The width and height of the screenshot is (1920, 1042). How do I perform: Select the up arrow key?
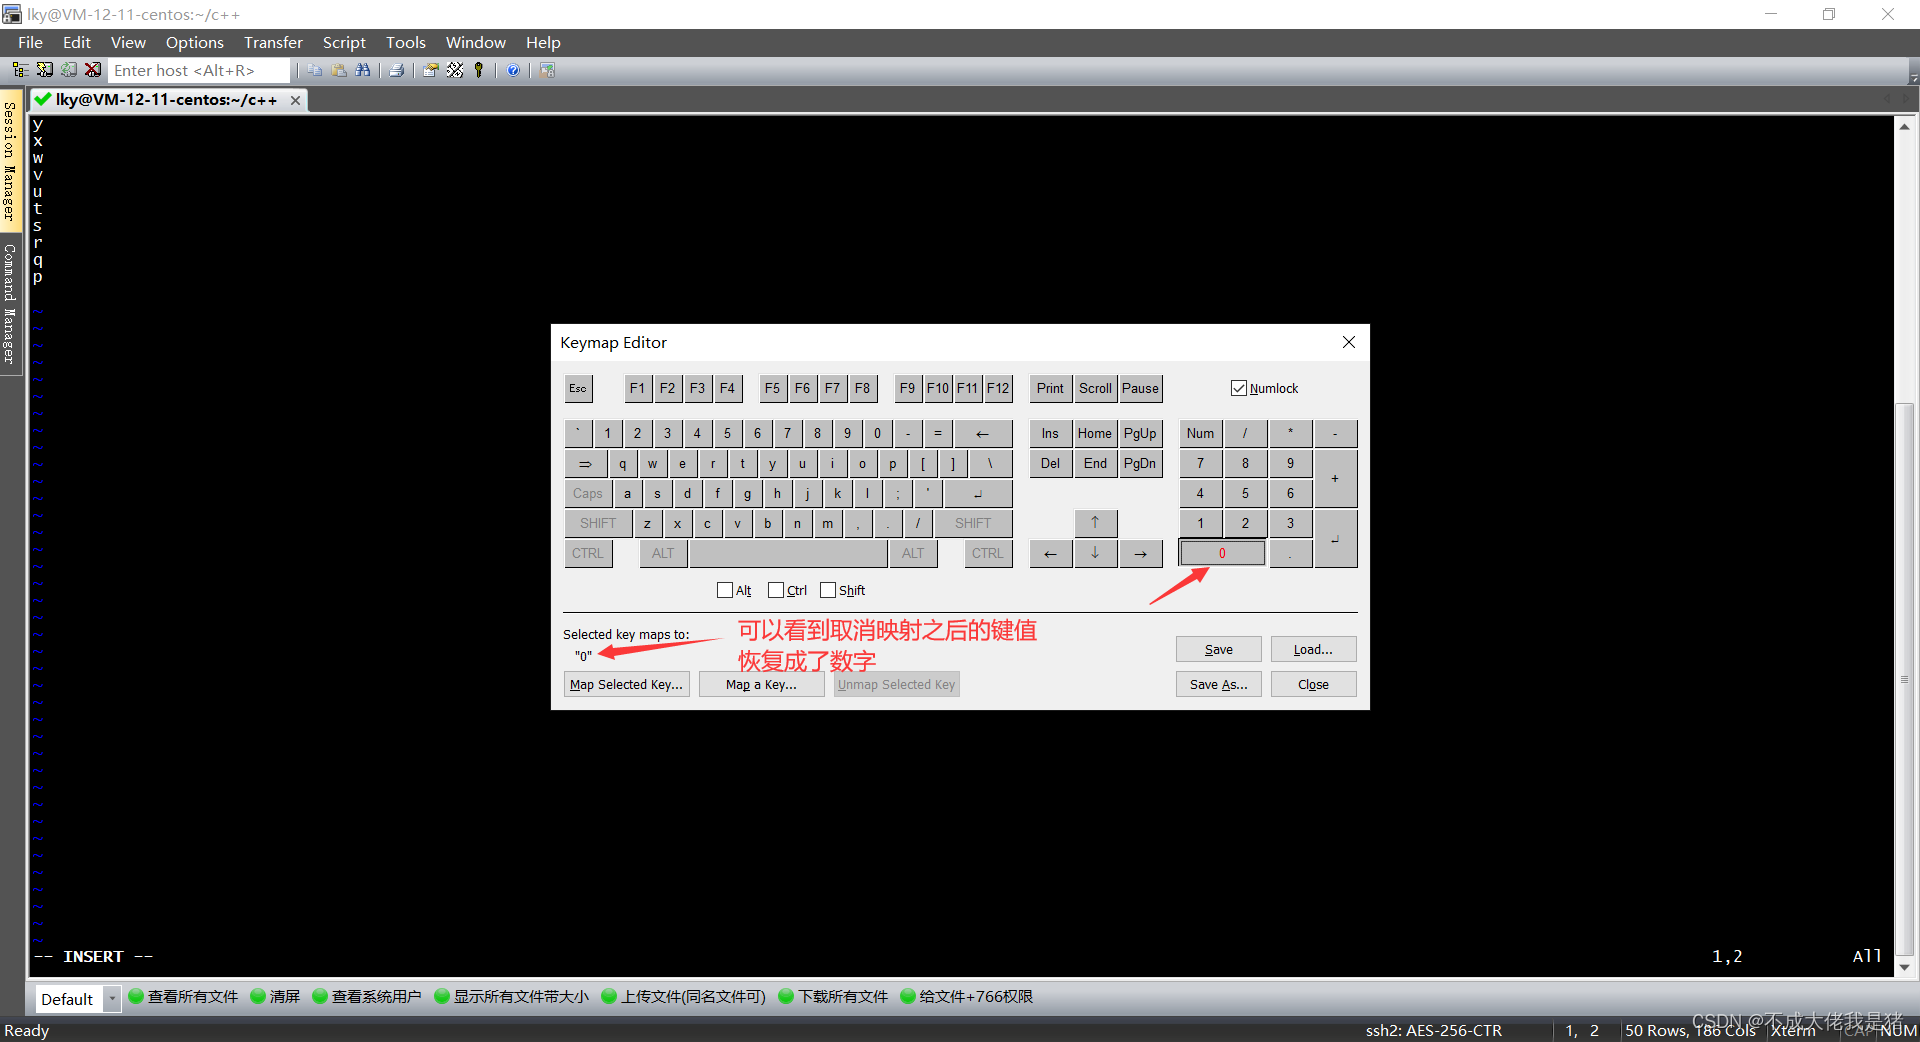click(1095, 522)
